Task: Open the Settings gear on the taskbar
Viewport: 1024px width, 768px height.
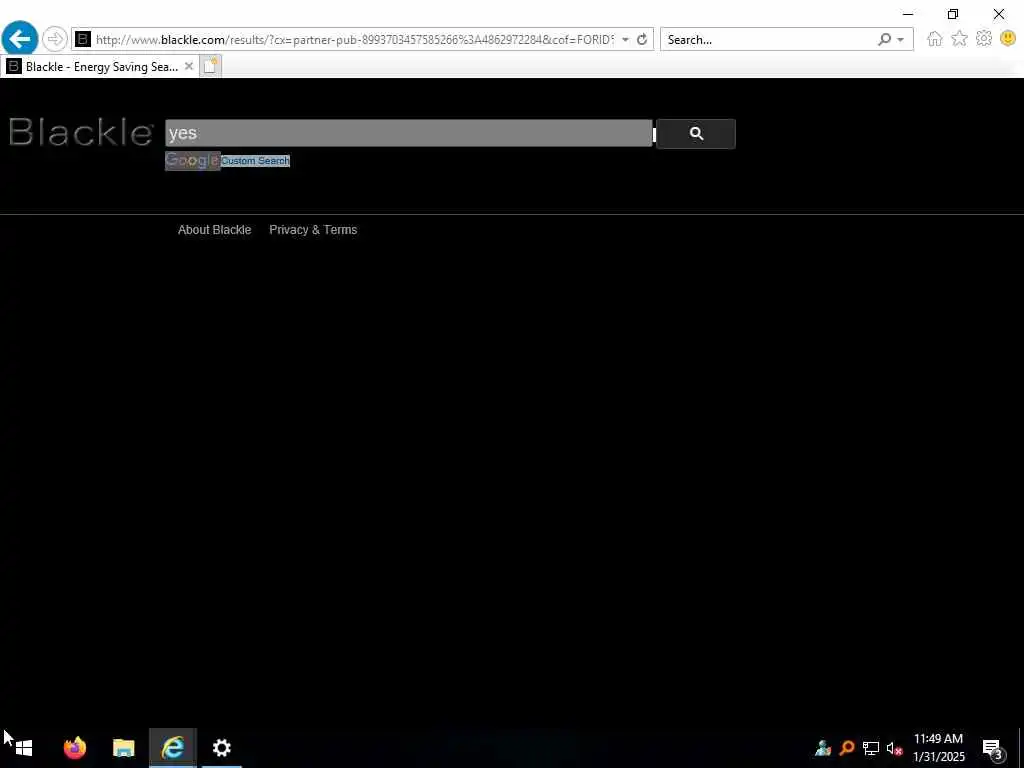Action: [221, 748]
